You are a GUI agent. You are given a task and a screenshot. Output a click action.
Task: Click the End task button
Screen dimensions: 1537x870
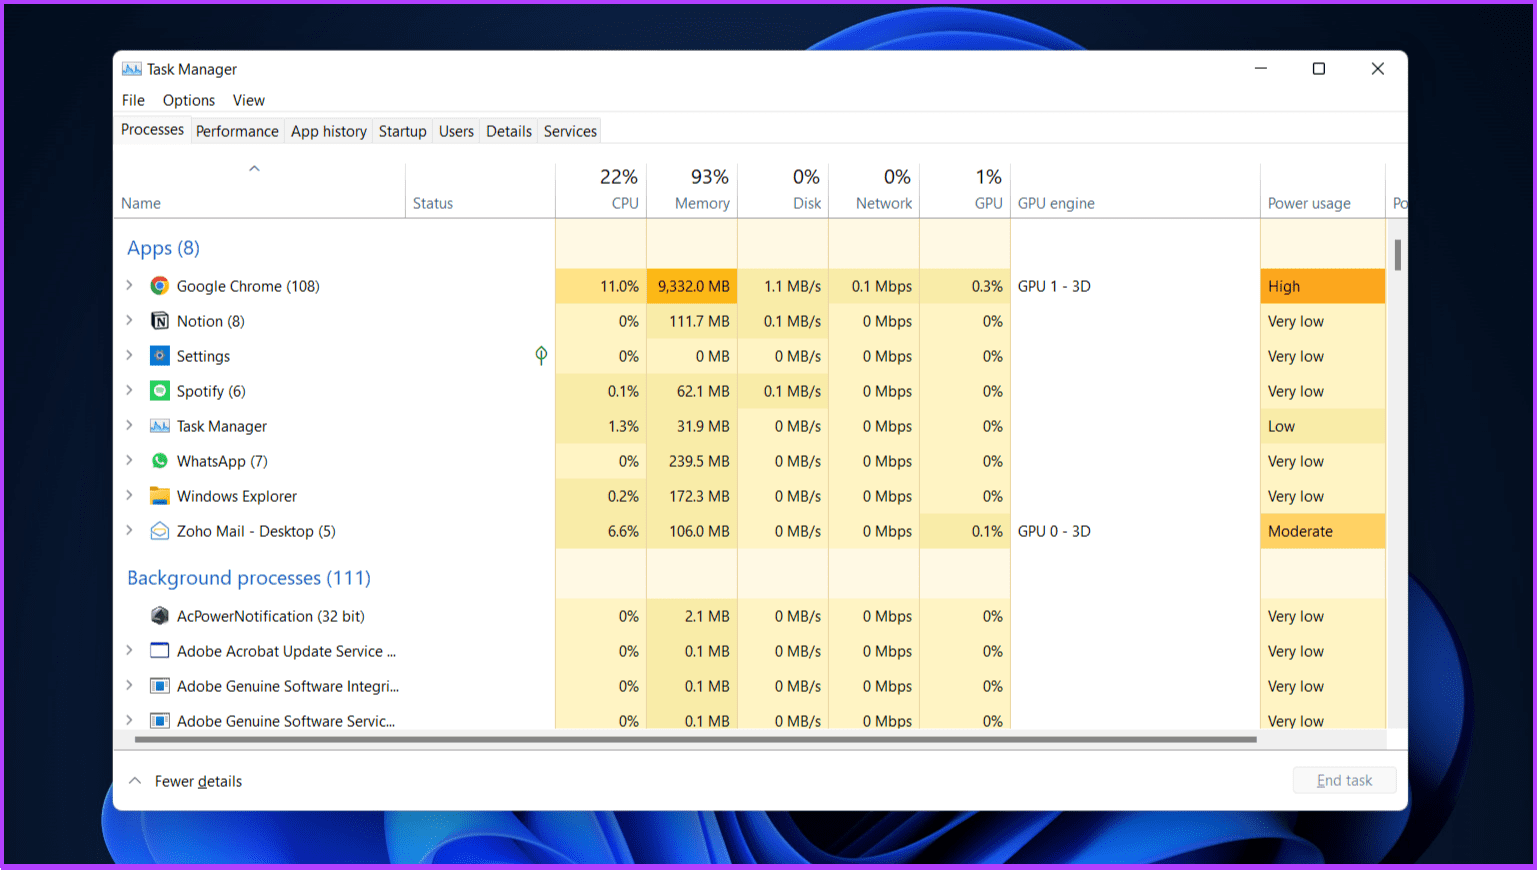[x=1344, y=780]
